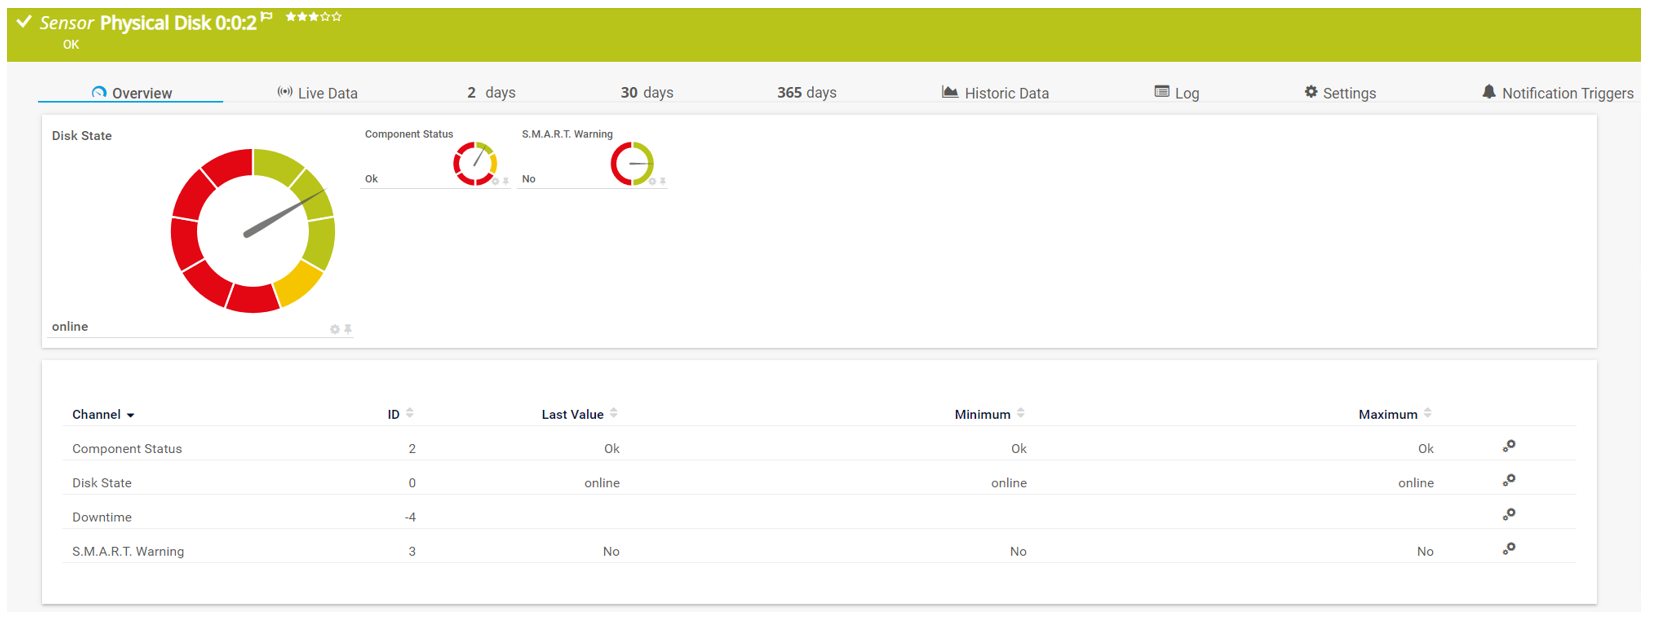Pin the Component Status gauge
Screen dimensions: 1656x623
tap(506, 181)
